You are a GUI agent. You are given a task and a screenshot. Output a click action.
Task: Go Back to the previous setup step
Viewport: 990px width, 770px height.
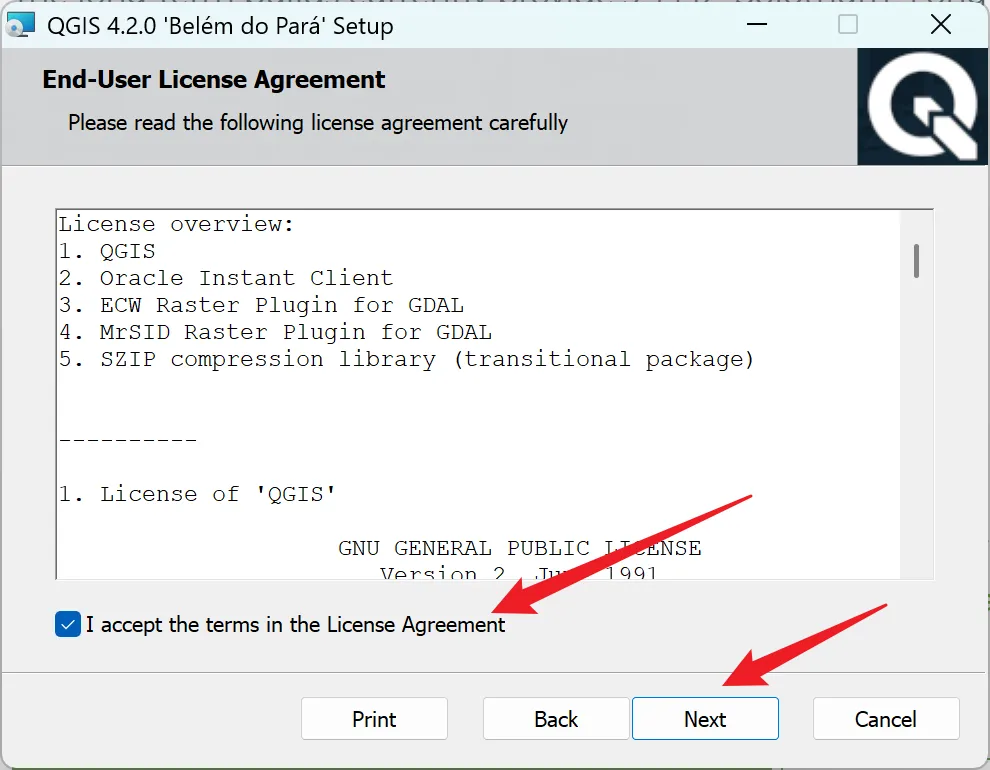coord(556,719)
